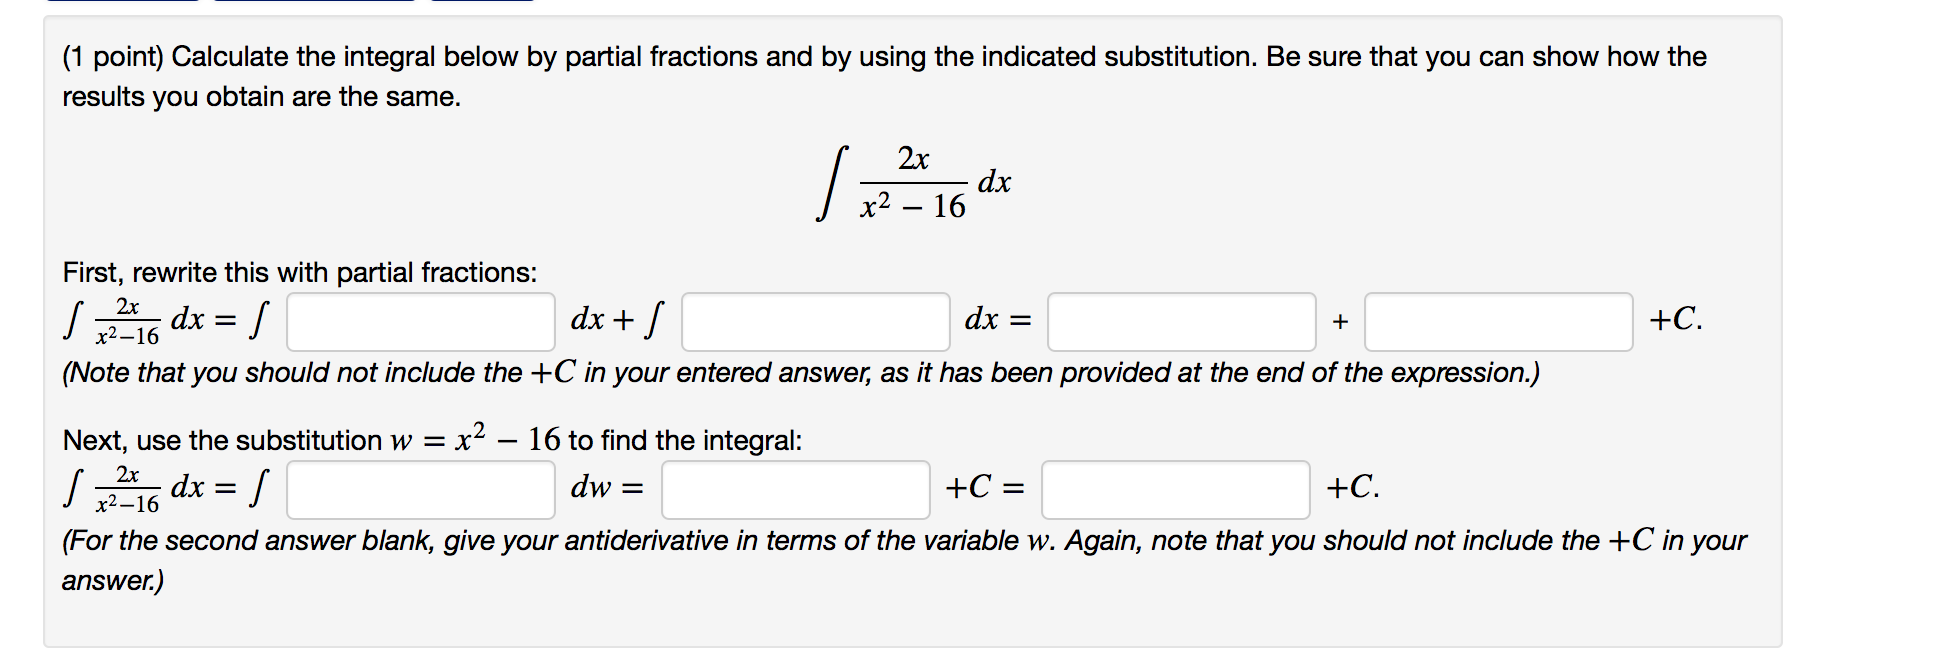The image size is (1940, 672).
Task: Click the note beginning '(Note that you should not include'
Action: click(x=801, y=372)
